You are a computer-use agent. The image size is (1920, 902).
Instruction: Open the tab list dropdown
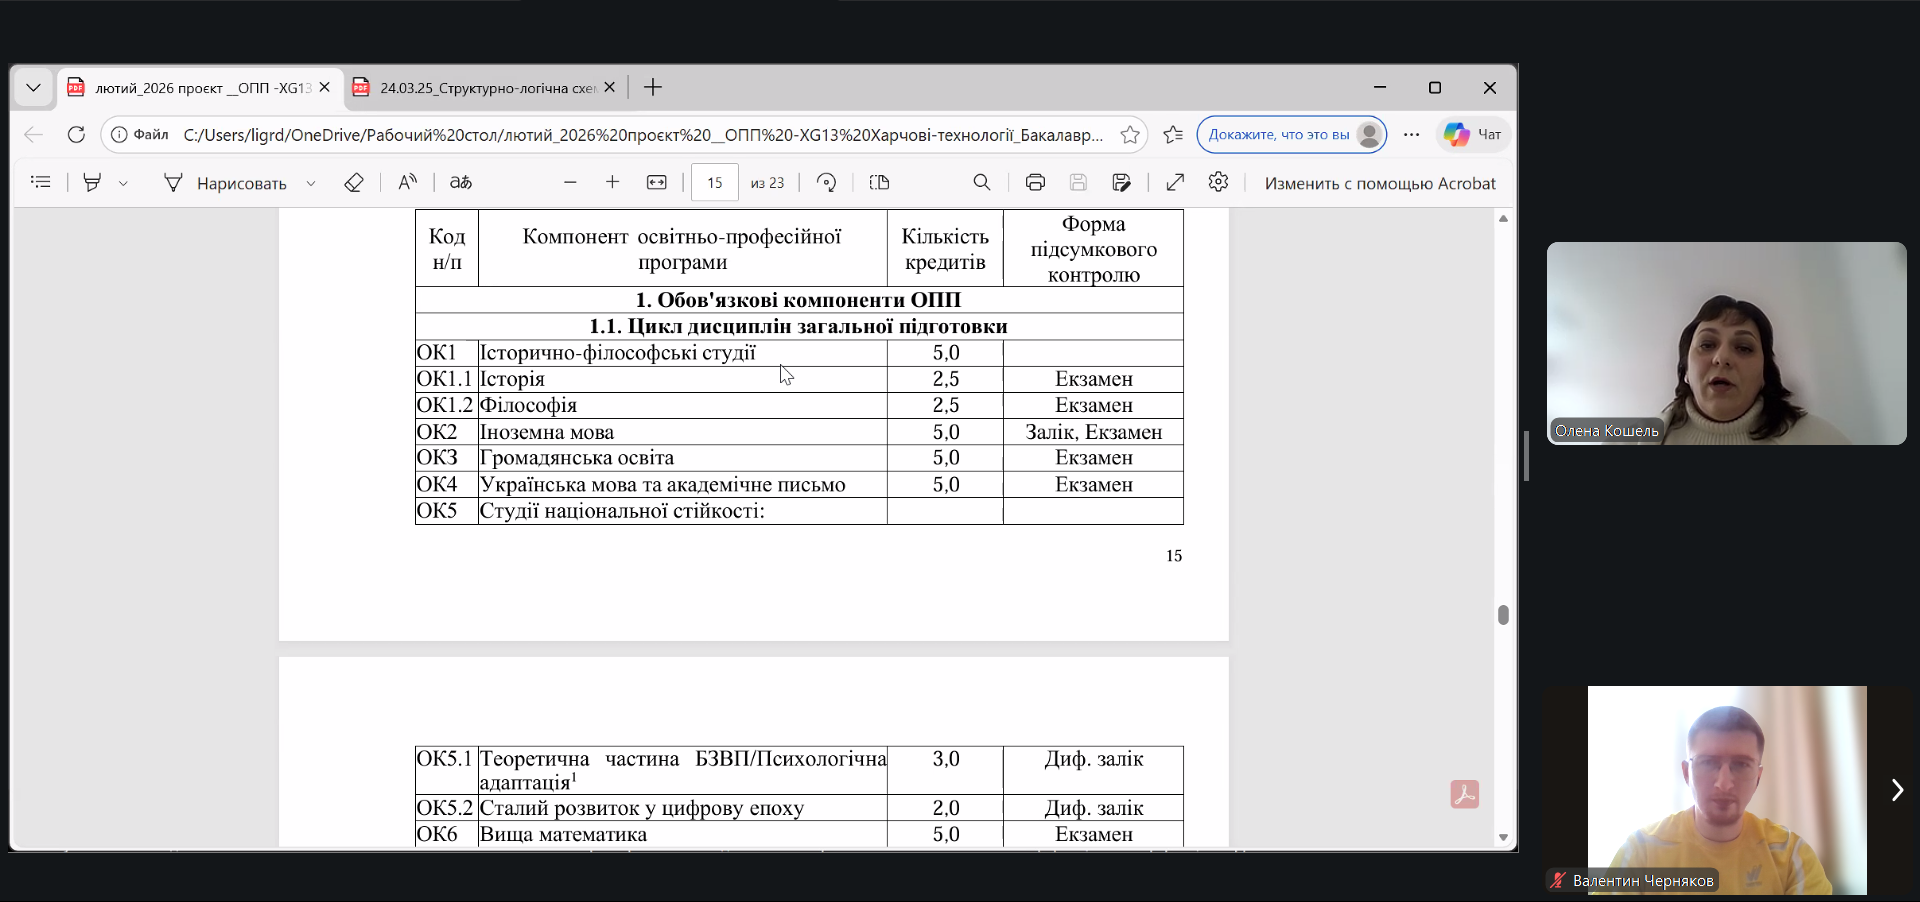pyautogui.click(x=33, y=88)
